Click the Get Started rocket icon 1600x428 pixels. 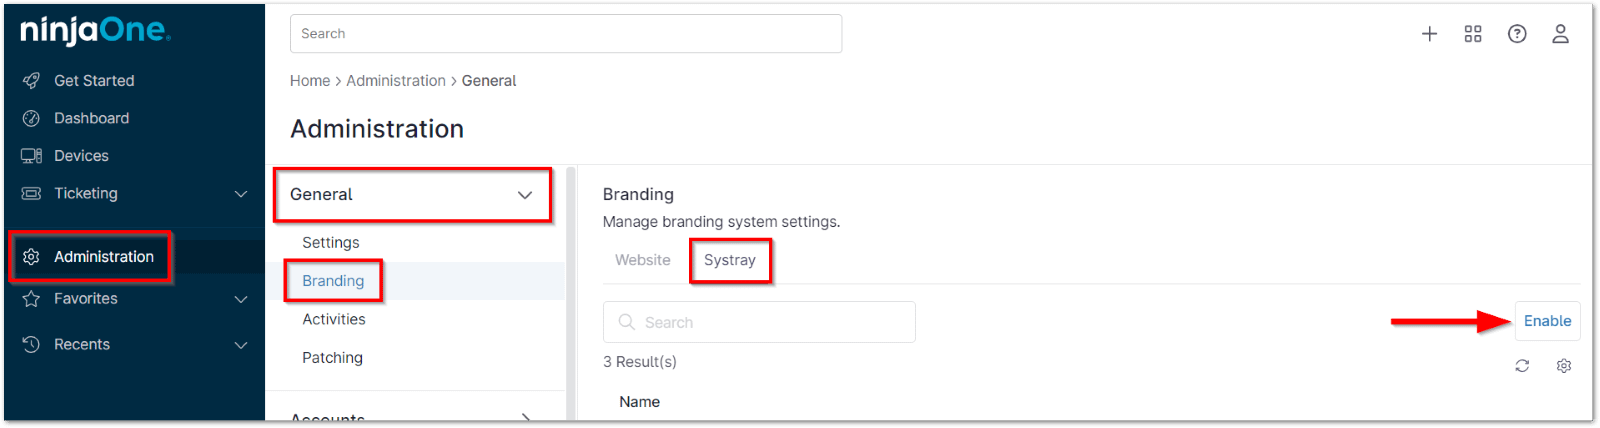coord(31,81)
